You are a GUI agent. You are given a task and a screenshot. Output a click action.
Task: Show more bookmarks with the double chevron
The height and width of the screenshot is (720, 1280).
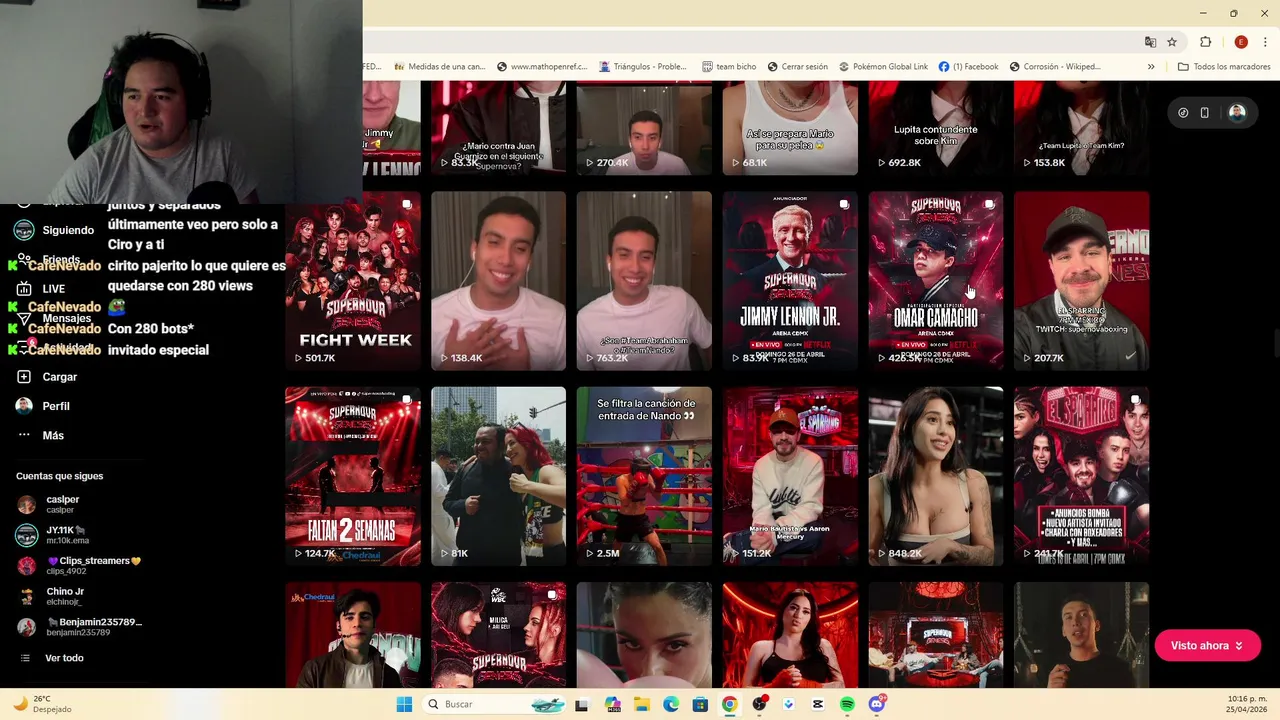coord(1151,66)
